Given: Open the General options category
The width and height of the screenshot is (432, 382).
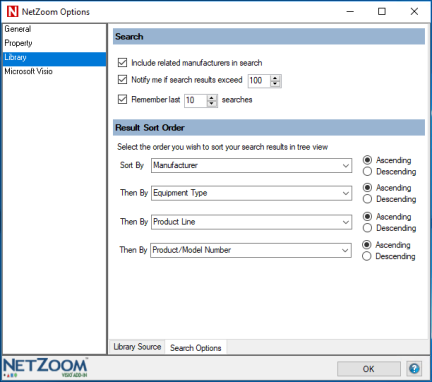Looking at the screenshot, I should (x=54, y=29).
